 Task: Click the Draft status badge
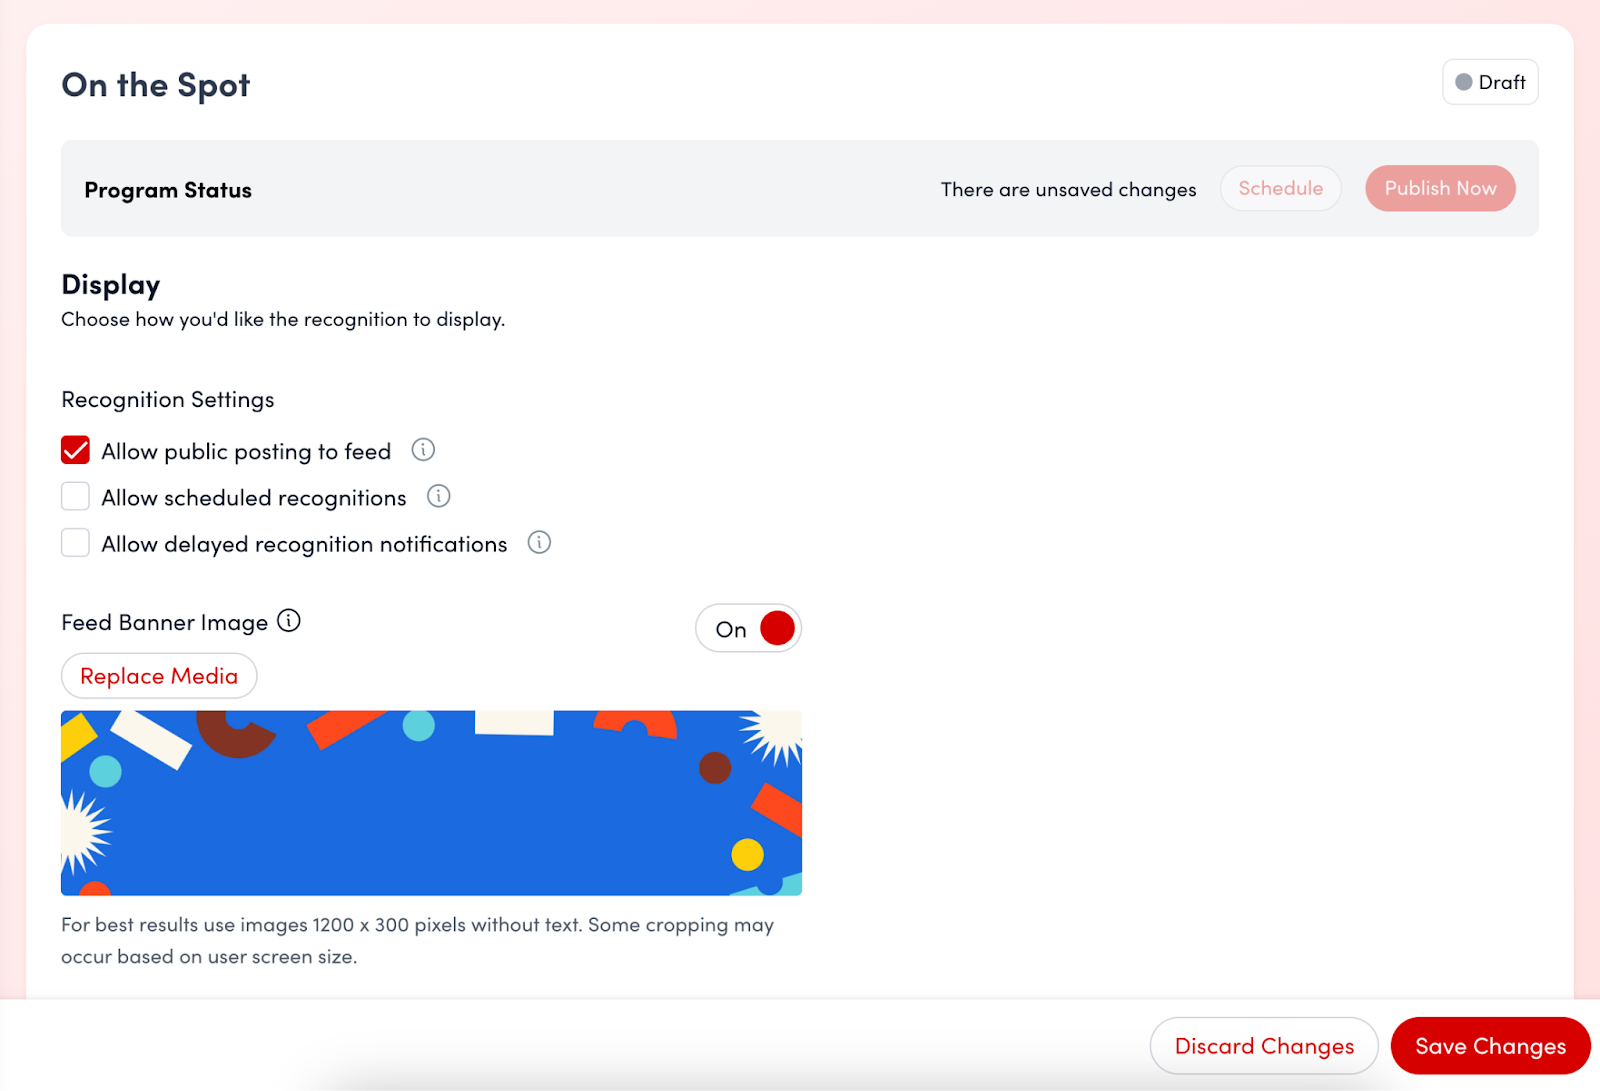(x=1489, y=82)
